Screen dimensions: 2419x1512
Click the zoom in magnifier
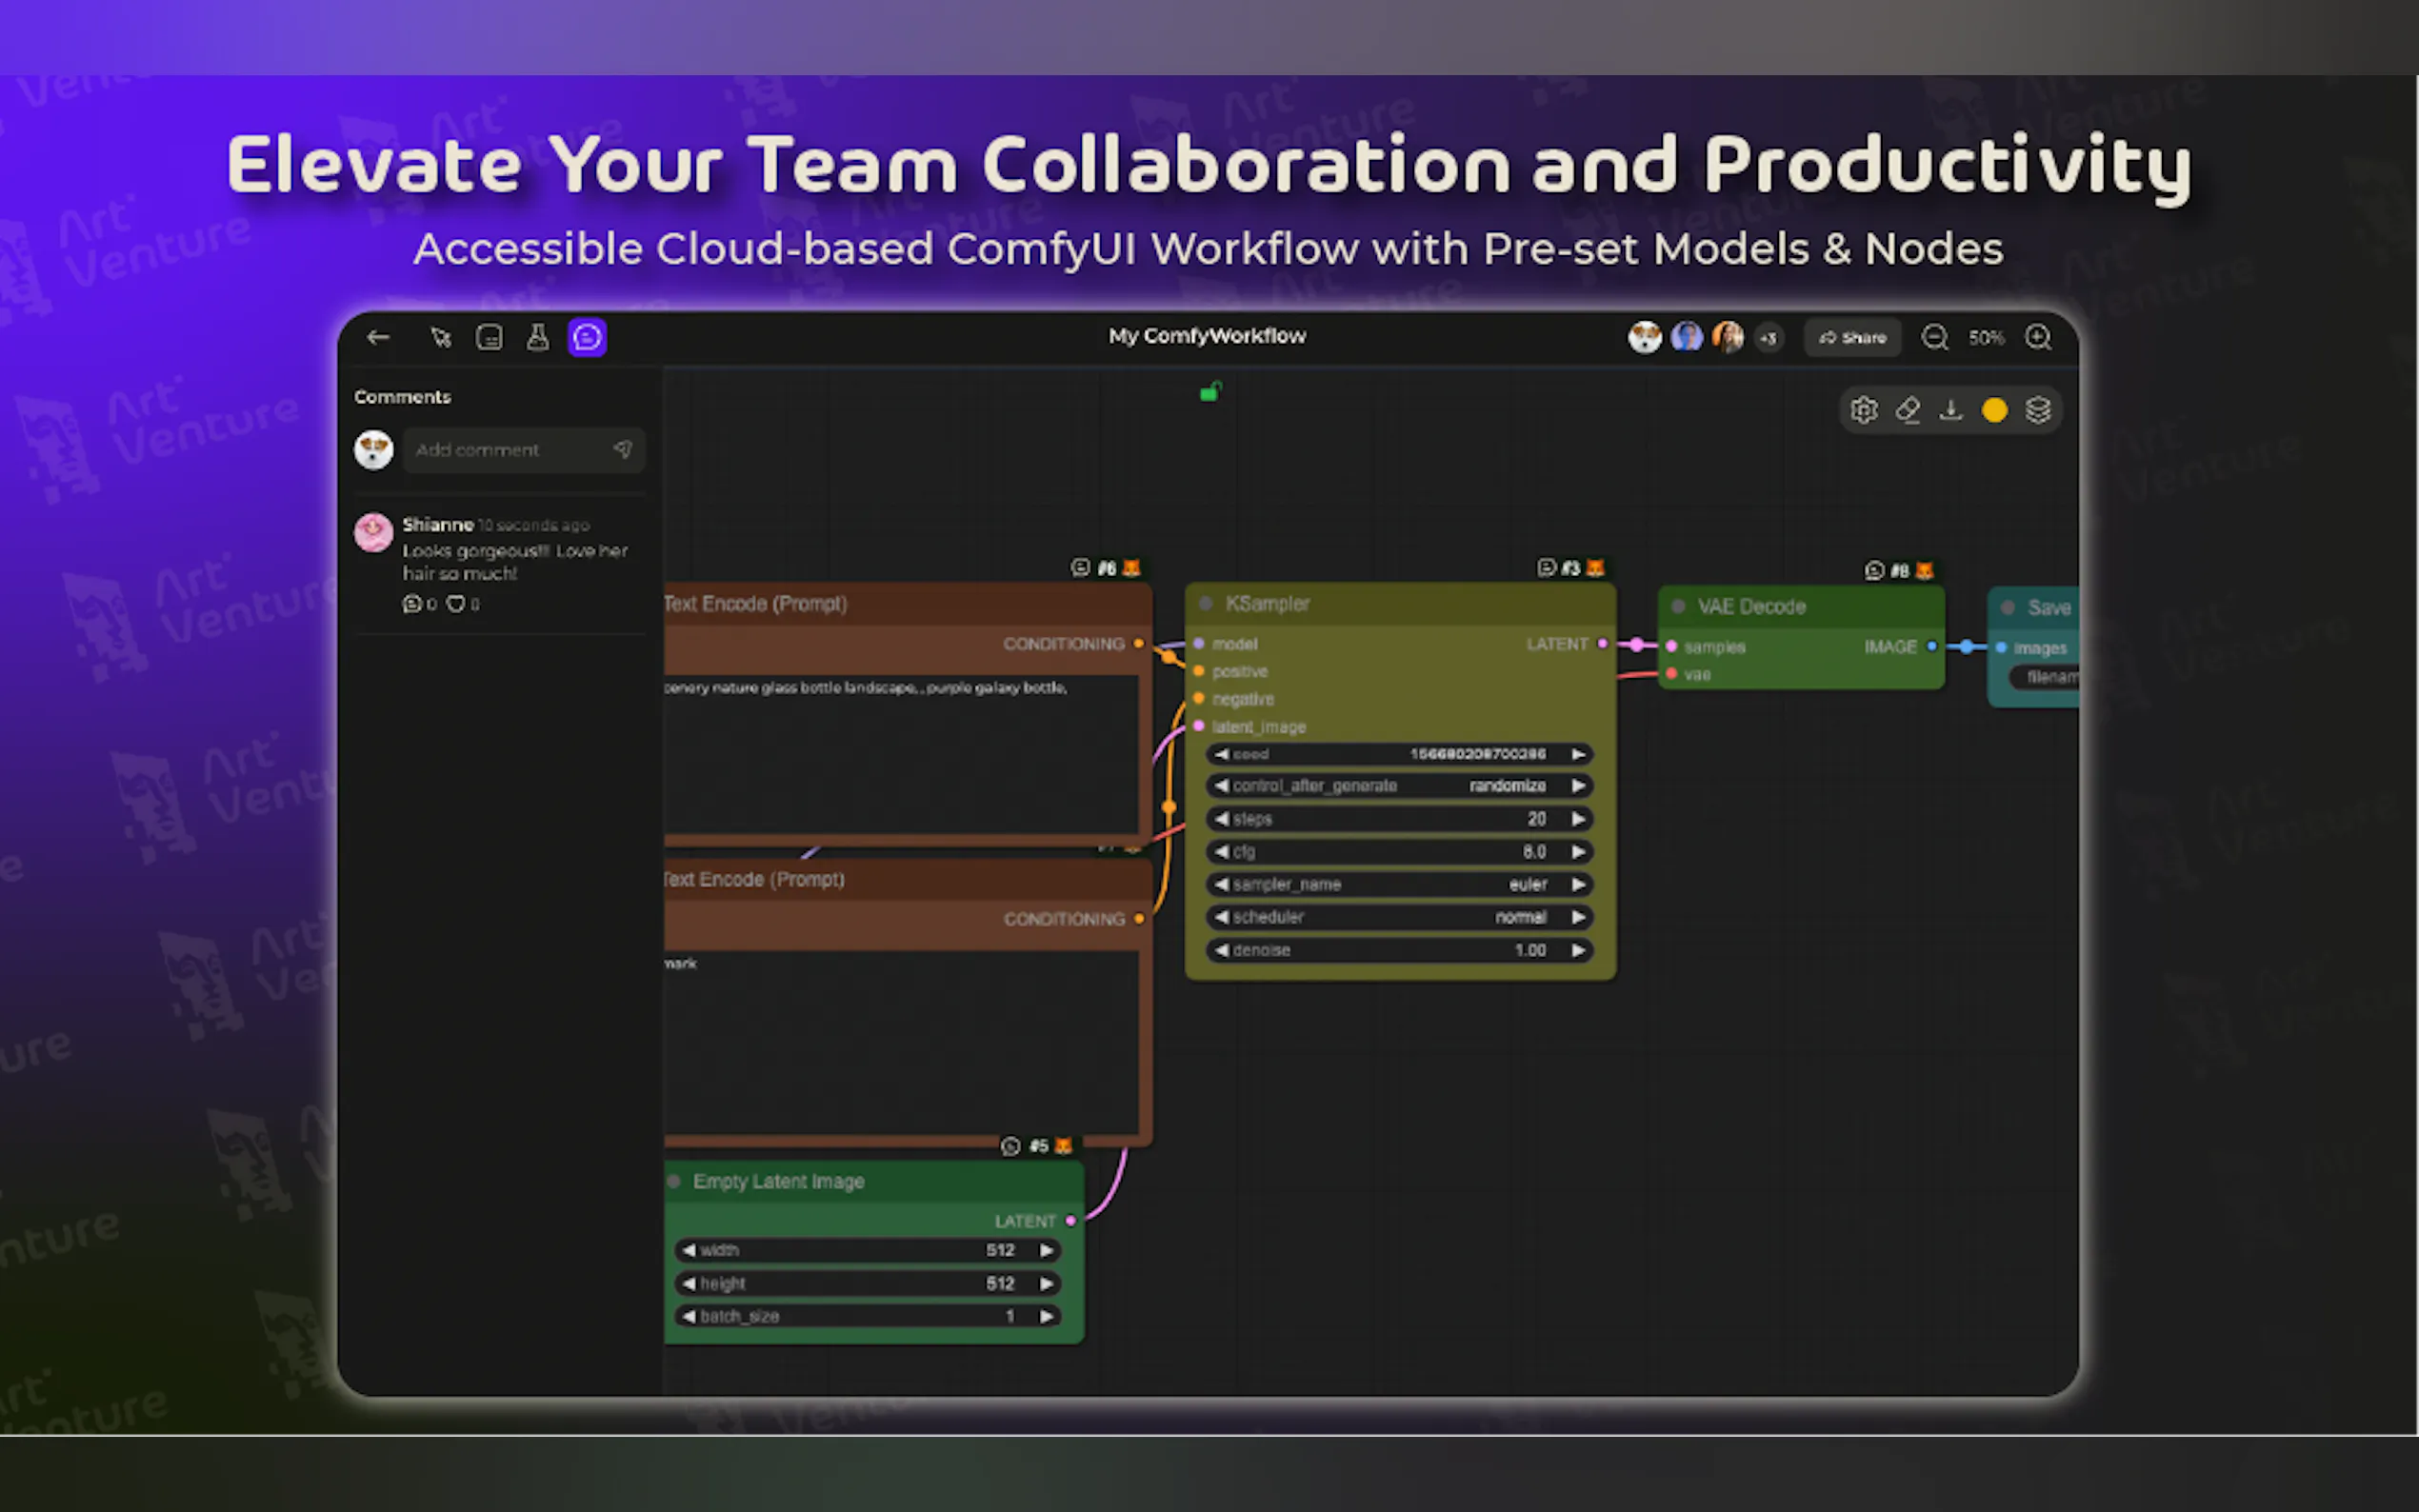coord(2038,337)
